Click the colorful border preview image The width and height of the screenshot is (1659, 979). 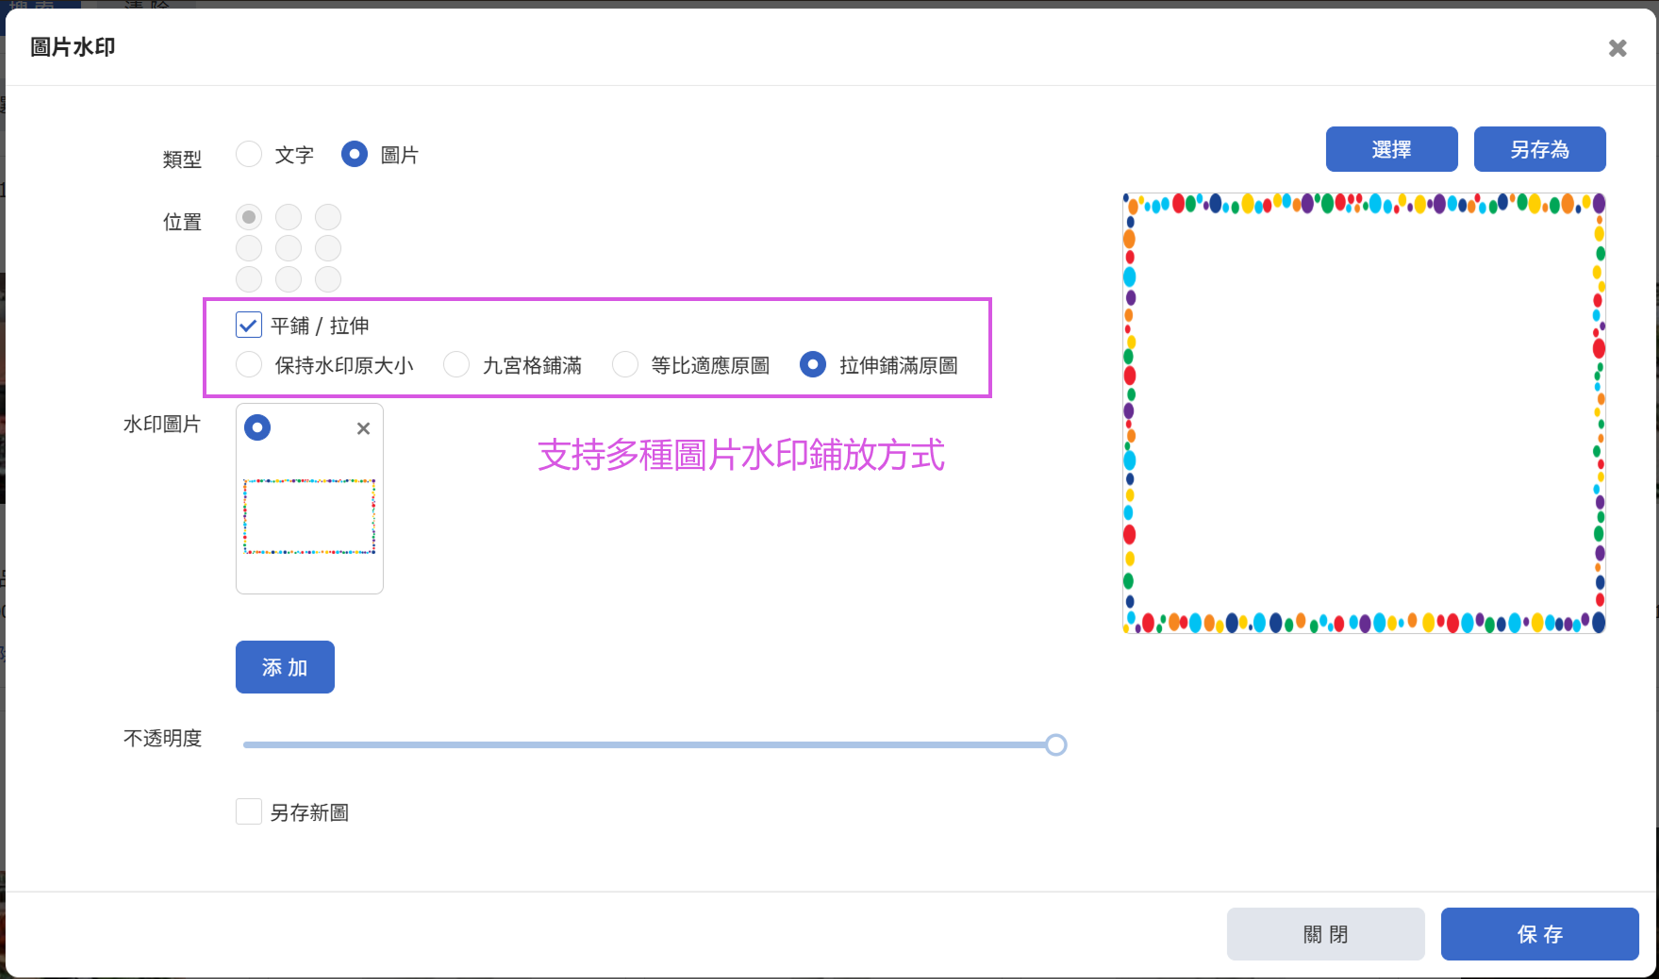(x=1364, y=413)
